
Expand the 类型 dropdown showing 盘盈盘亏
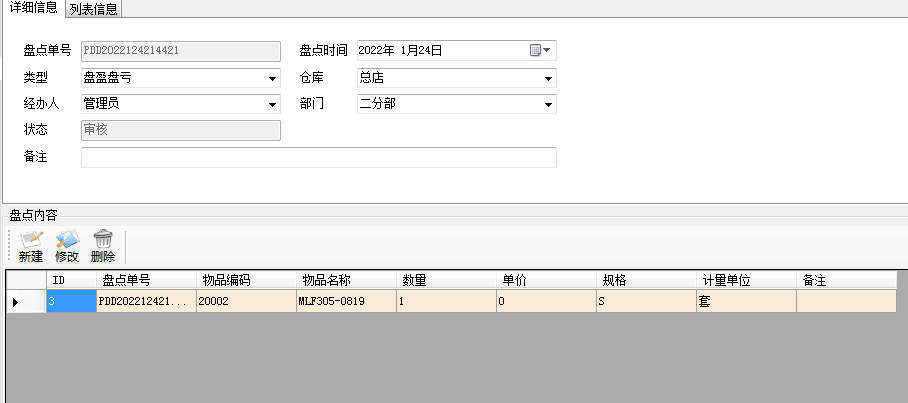272,78
